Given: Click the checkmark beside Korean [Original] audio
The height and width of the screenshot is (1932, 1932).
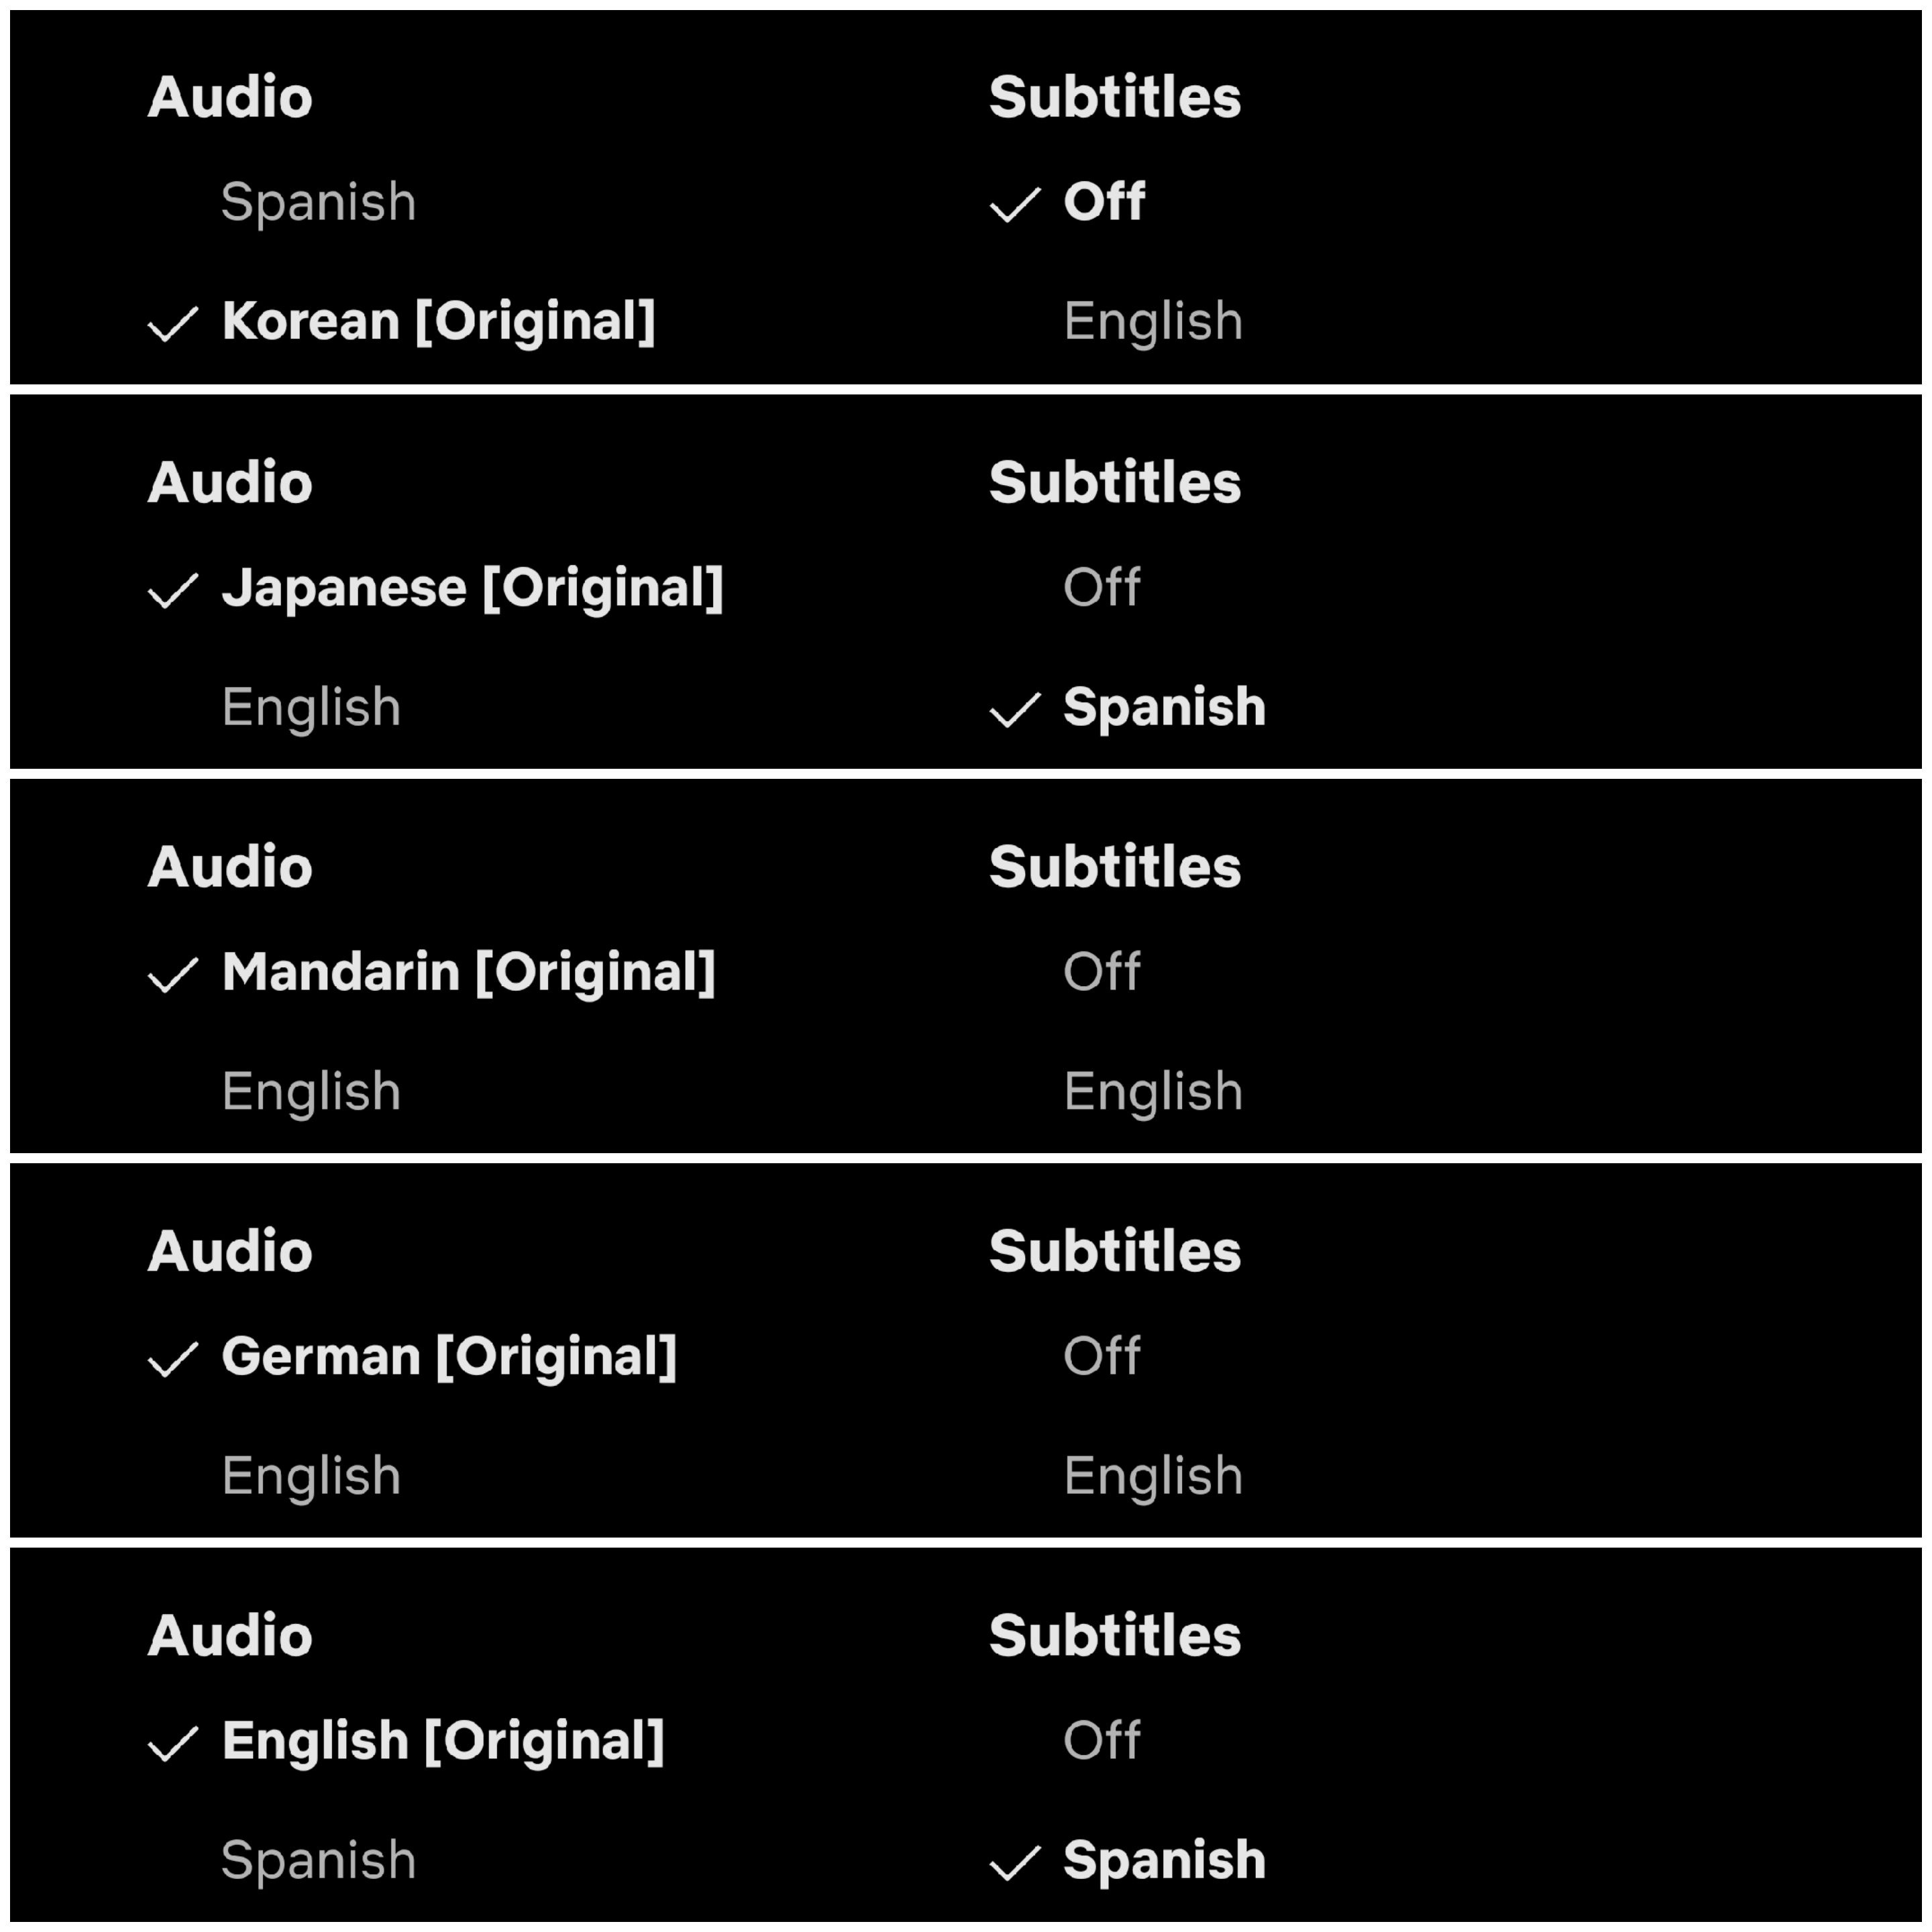Looking at the screenshot, I should [x=173, y=323].
